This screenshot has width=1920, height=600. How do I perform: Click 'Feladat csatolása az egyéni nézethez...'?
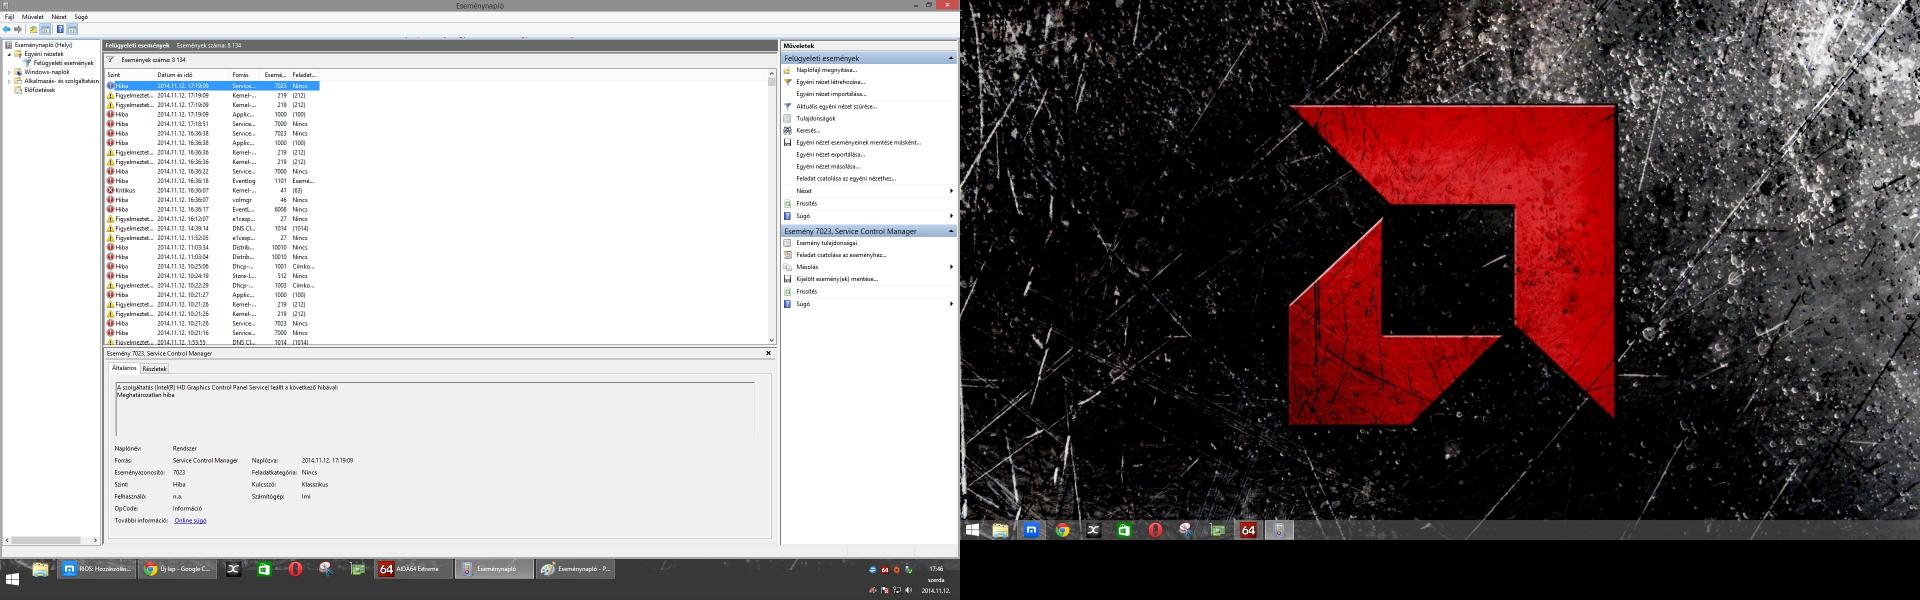[x=846, y=179]
